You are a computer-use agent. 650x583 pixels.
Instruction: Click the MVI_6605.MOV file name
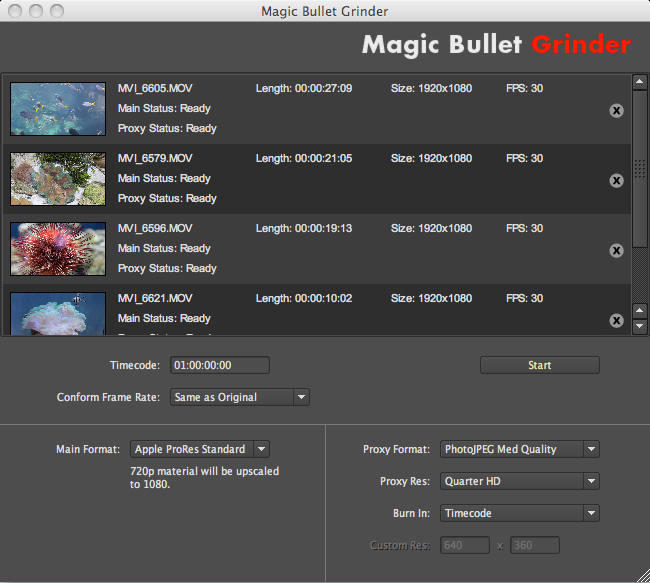point(155,88)
